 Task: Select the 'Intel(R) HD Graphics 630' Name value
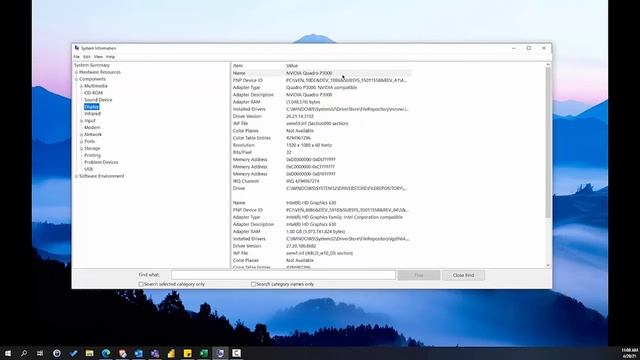click(311, 203)
